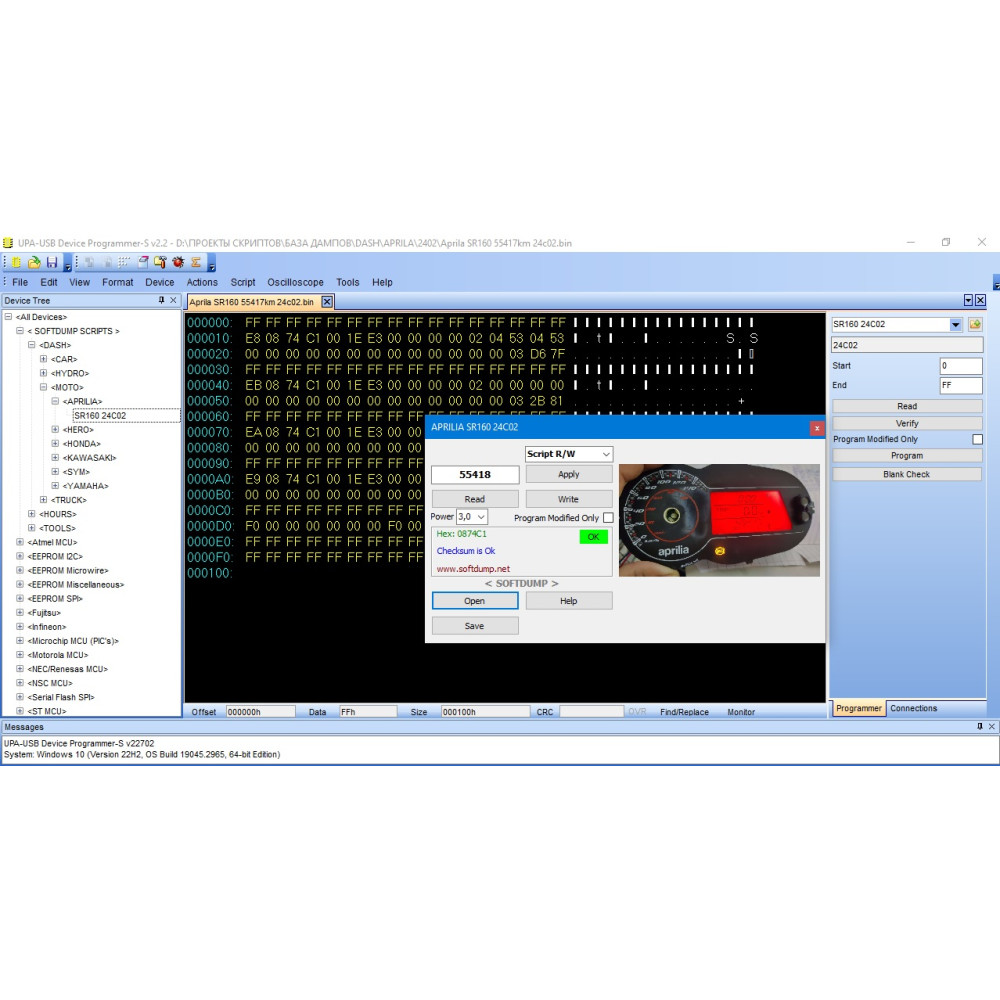Close the Messages panel
This screenshot has width=1000, height=1000.
pos(992,726)
